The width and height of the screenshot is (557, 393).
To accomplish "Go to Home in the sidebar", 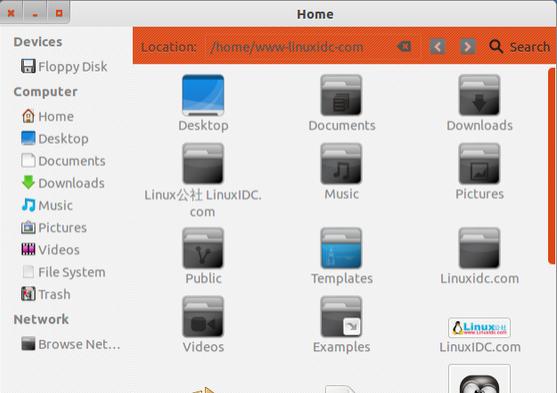I will pyautogui.click(x=48, y=116).
